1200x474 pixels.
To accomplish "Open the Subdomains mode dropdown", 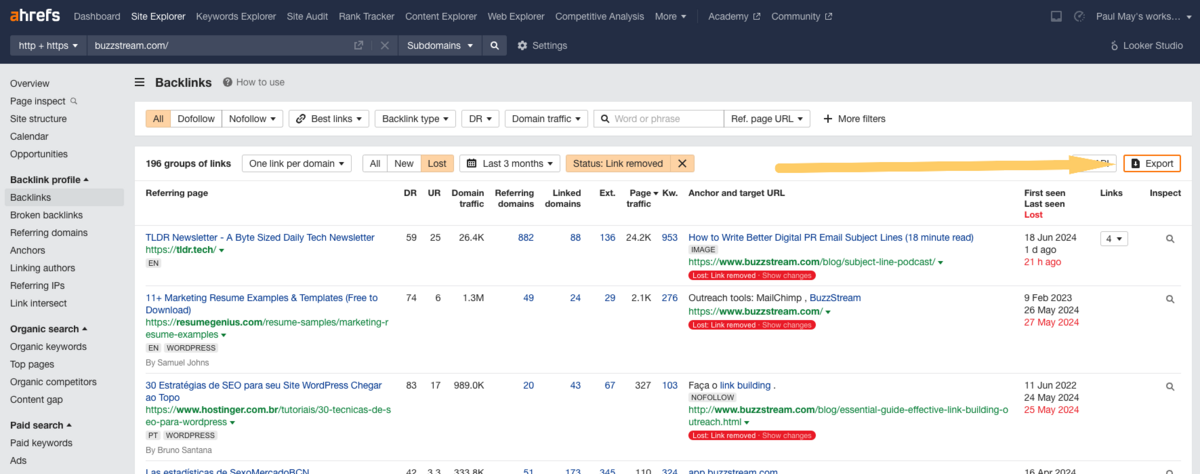I will (439, 46).
